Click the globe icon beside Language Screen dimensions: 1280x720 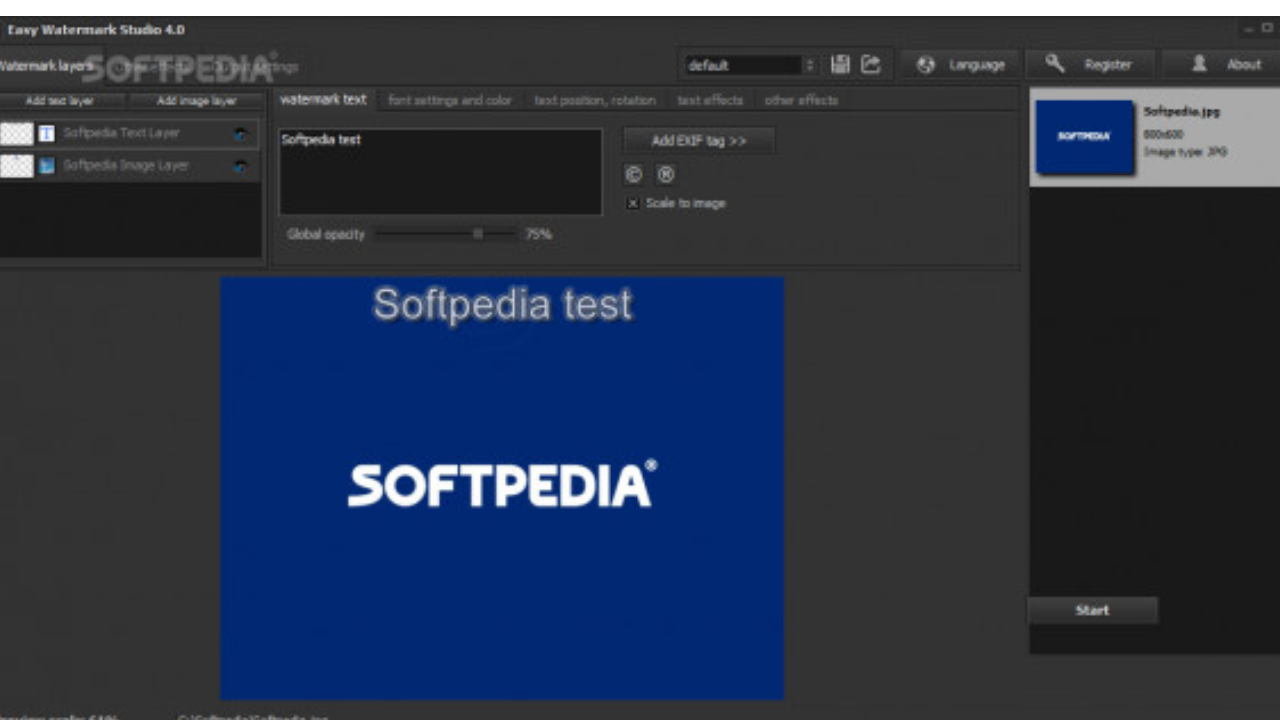click(926, 65)
